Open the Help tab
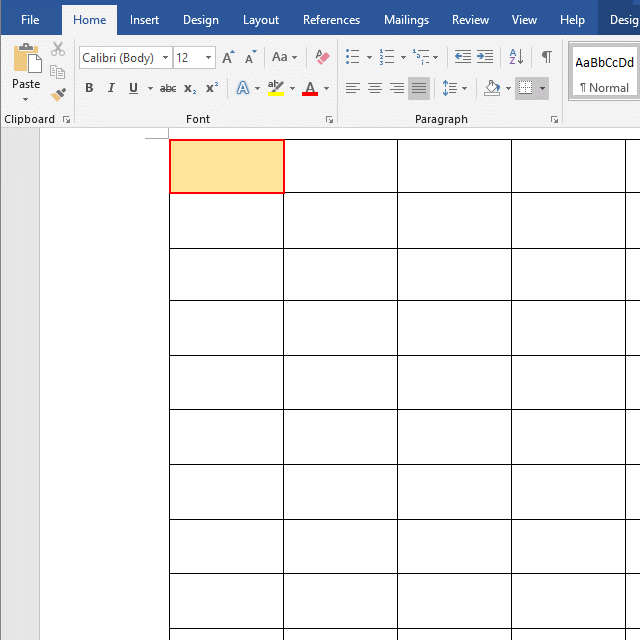The width and height of the screenshot is (640, 640). tap(572, 20)
